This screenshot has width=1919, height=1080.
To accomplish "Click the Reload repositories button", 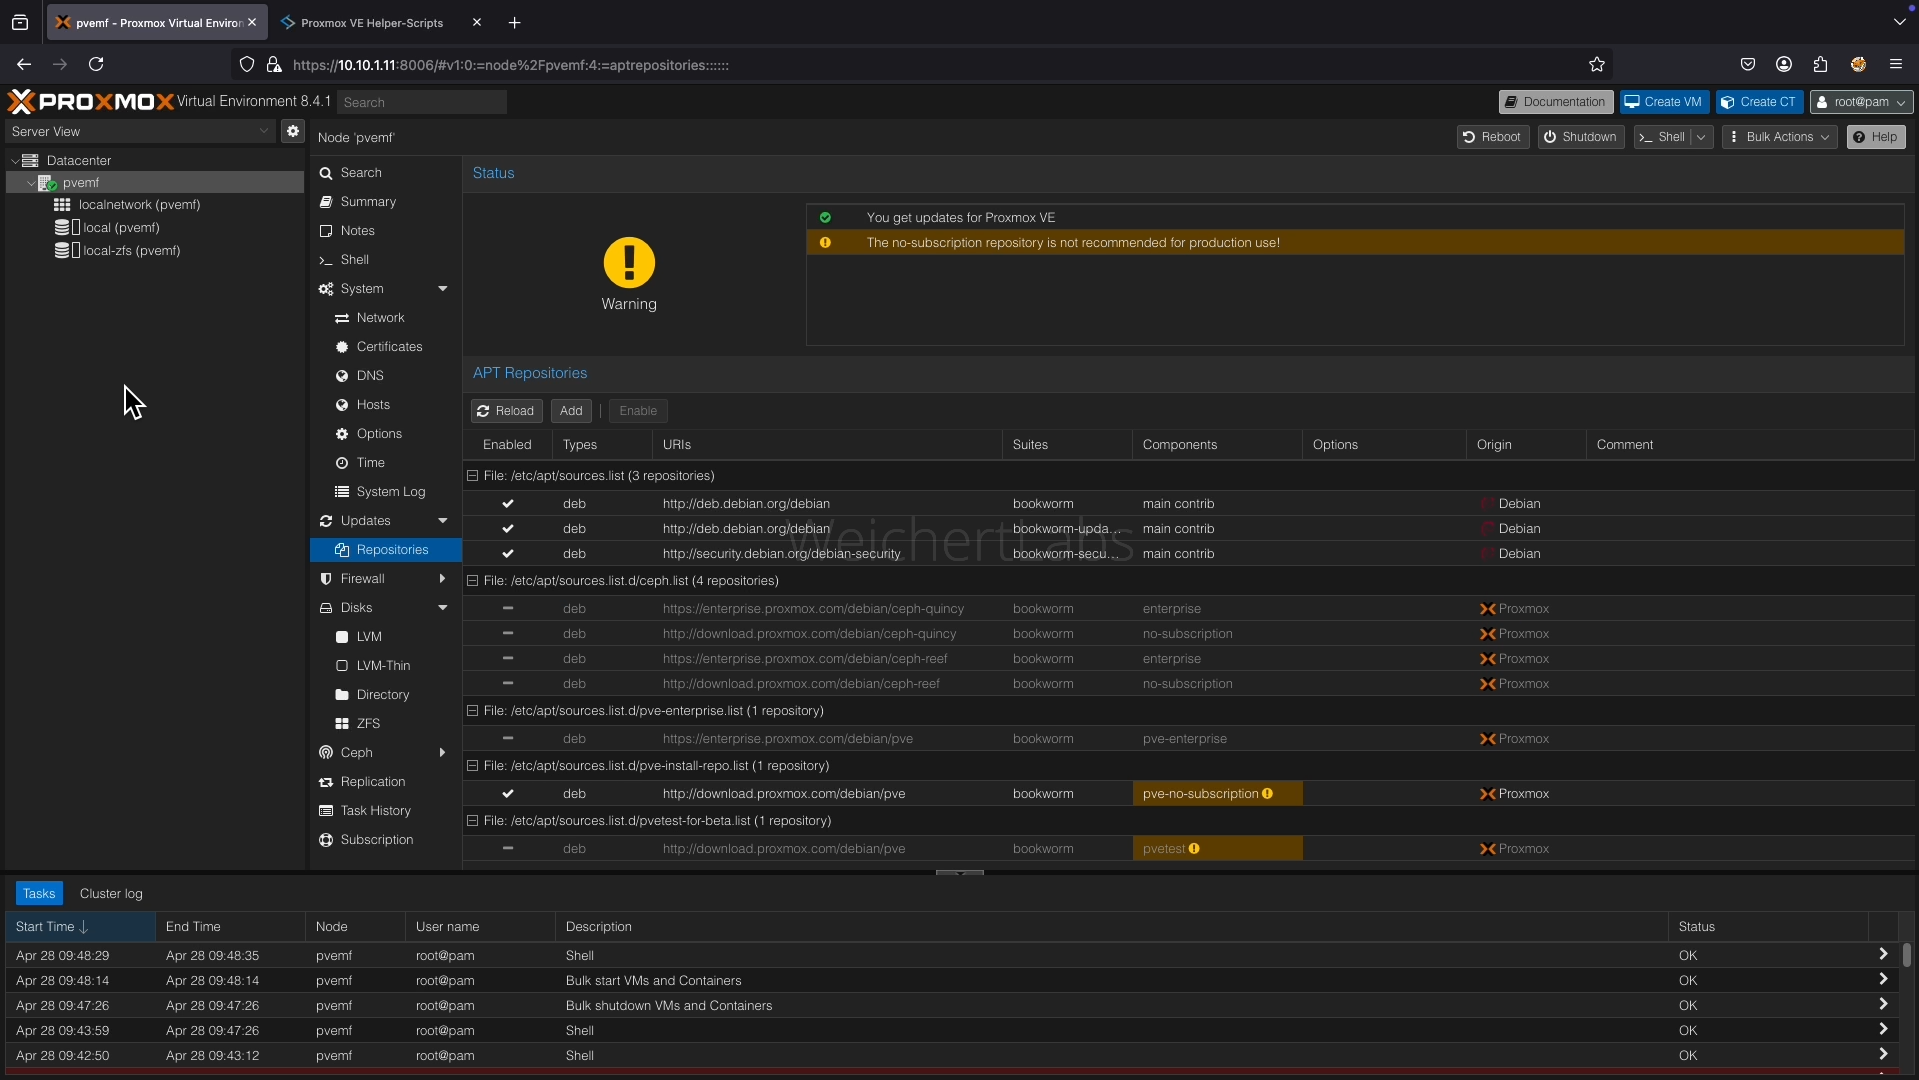I will pos(506,411).
